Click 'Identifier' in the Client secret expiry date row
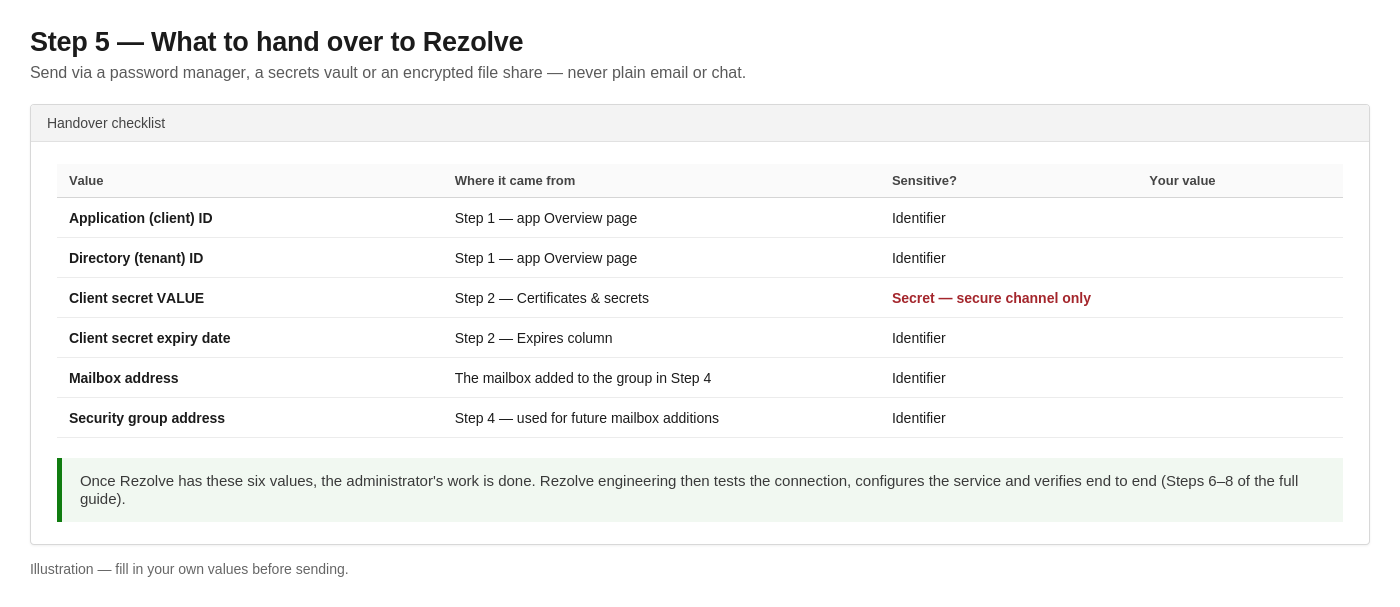This screenshot has width=1400, height=607. click(919, 338)
